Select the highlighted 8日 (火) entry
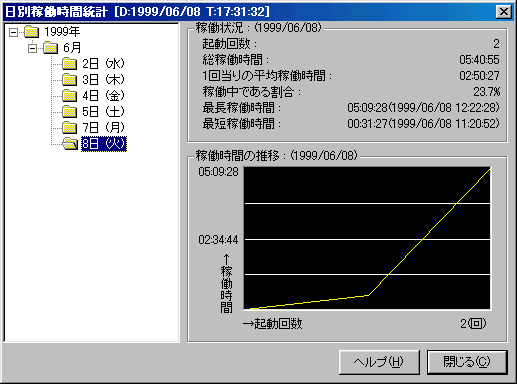 [104, 144]
